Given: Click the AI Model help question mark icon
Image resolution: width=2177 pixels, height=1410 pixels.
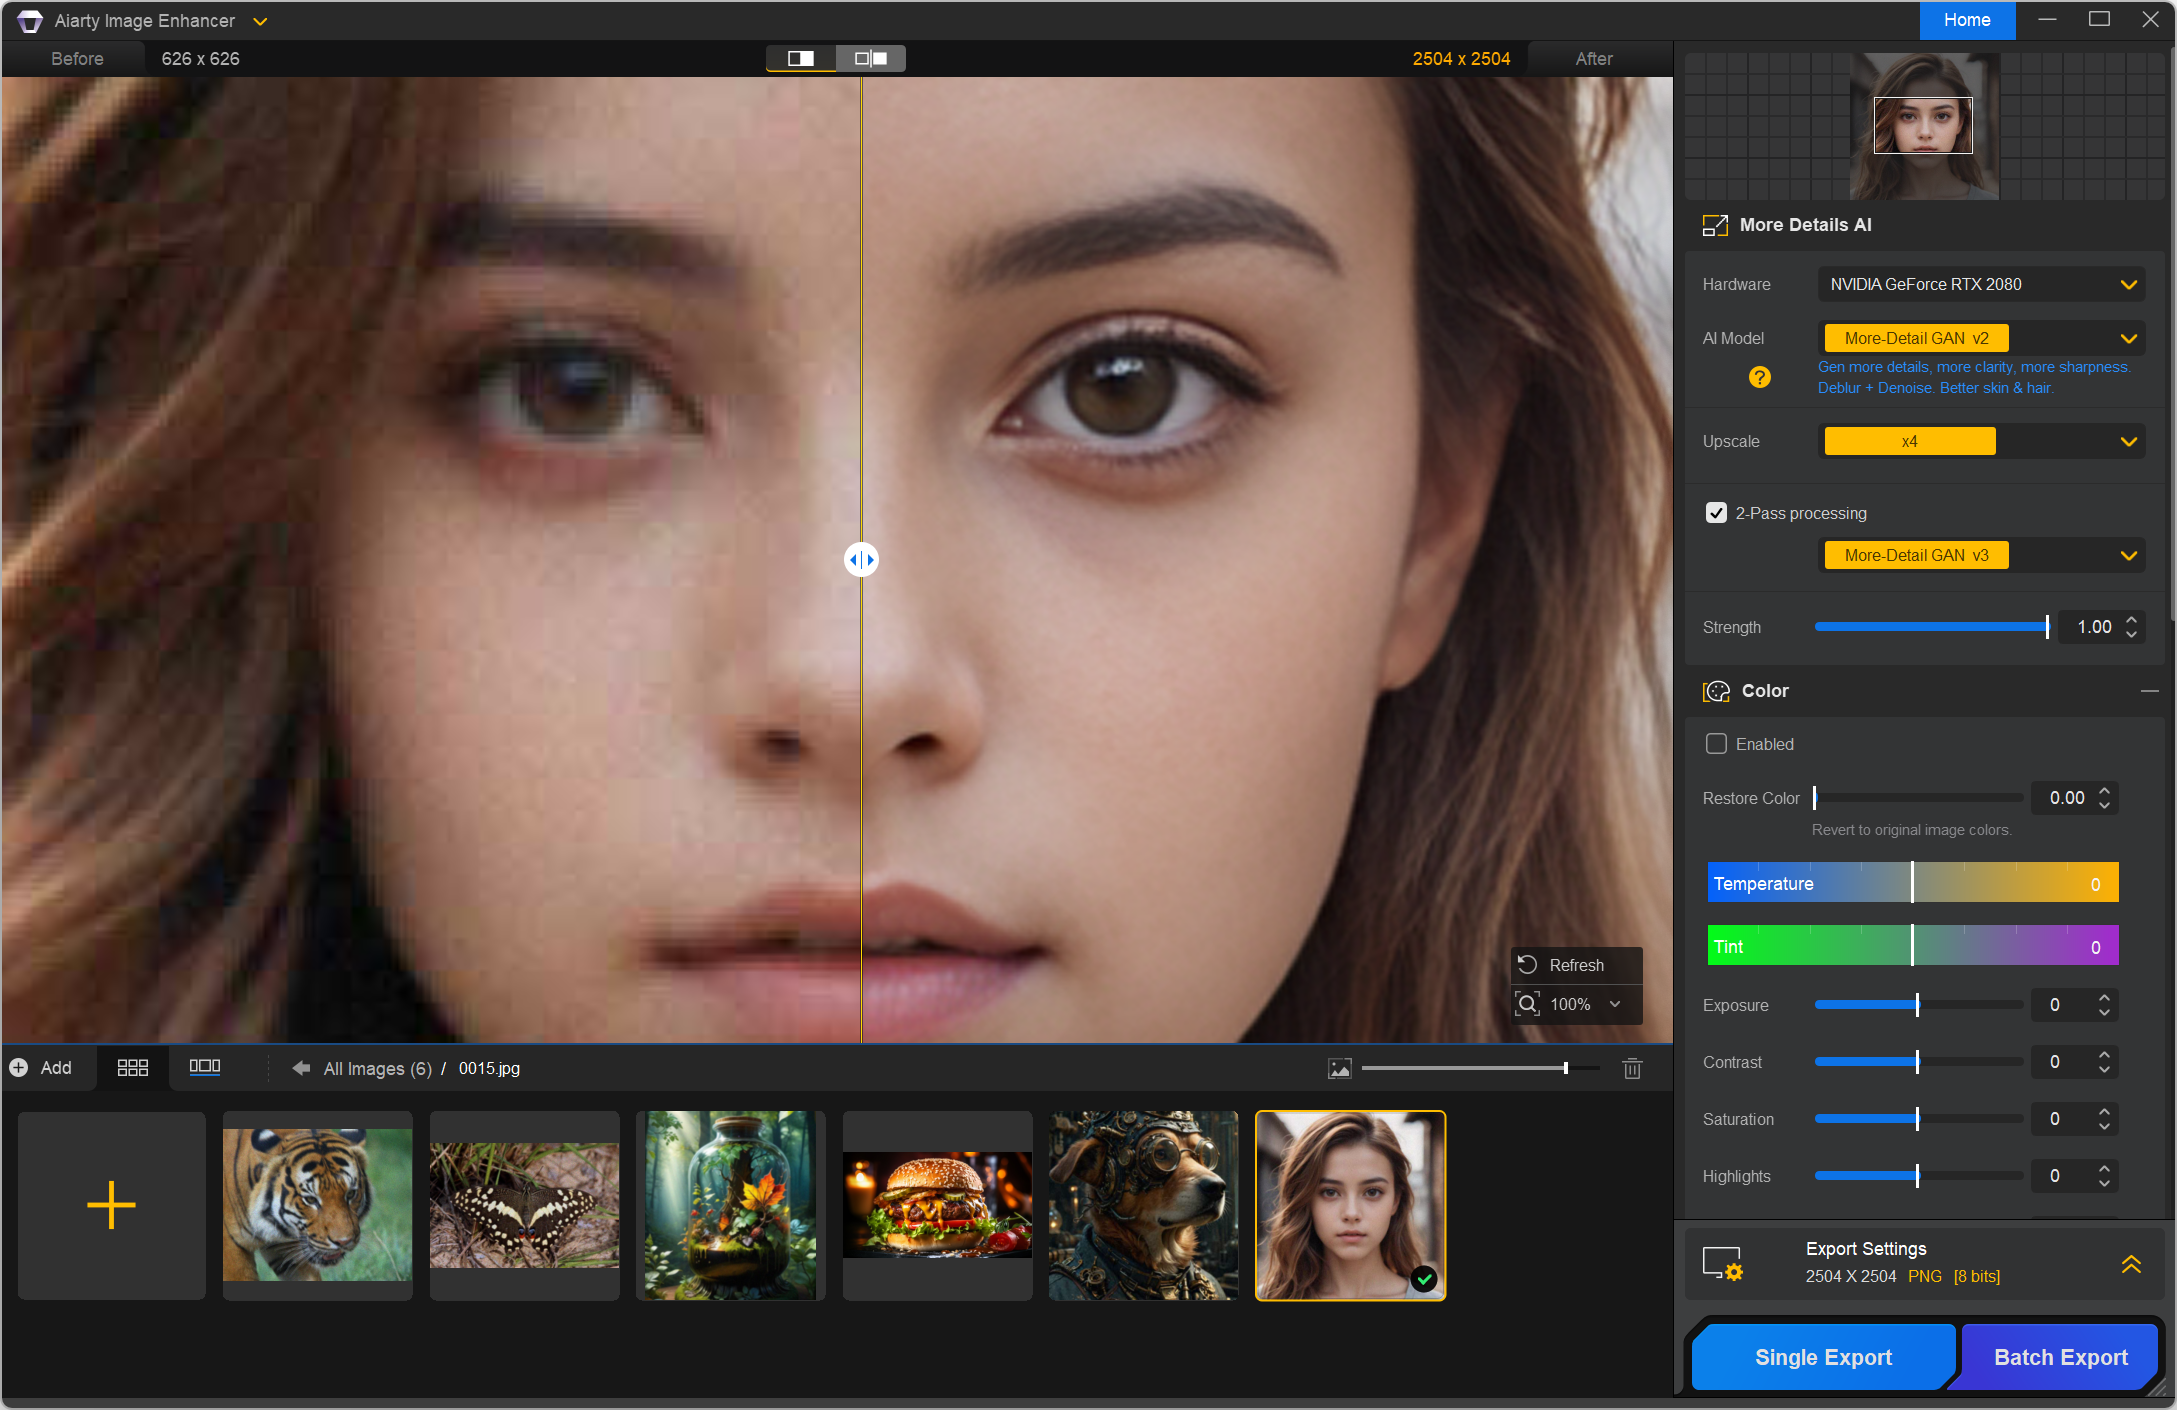Looking at the screenshot, I should coord(1759,377).
